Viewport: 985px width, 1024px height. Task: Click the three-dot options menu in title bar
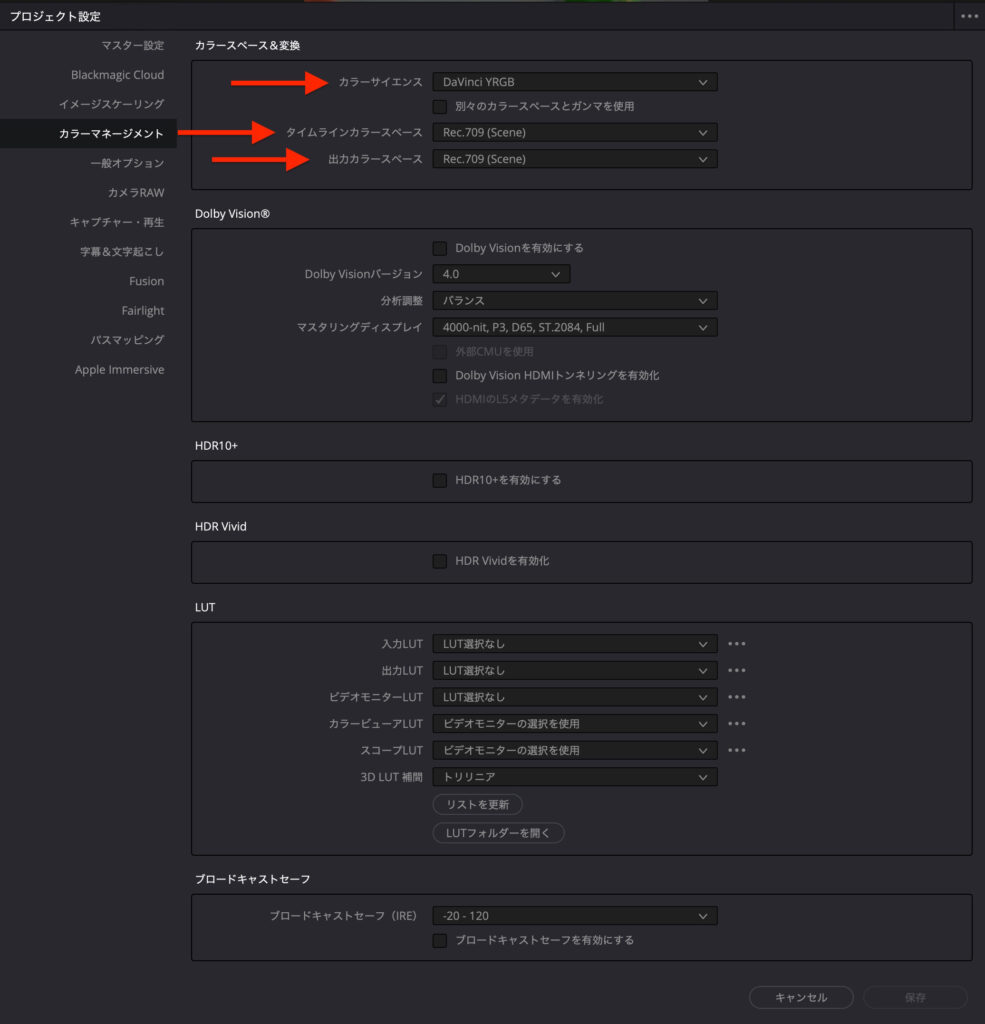tap(968, 16)
